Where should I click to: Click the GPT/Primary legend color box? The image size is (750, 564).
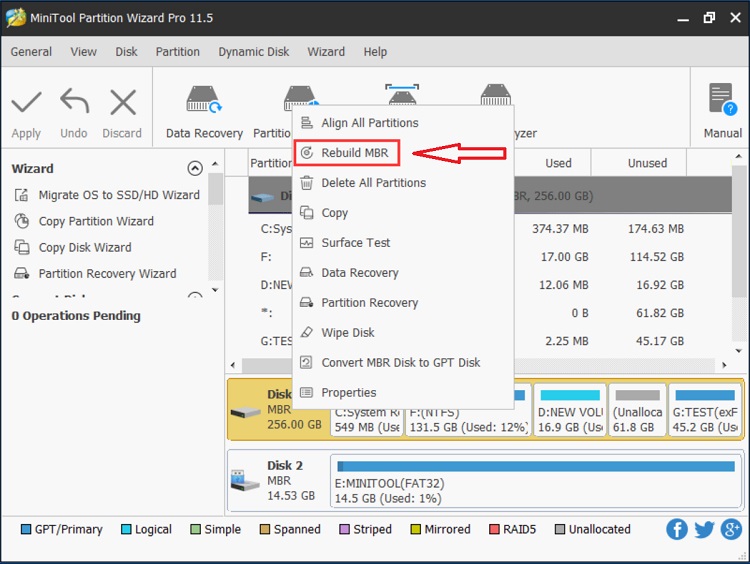tap(26, 529)
